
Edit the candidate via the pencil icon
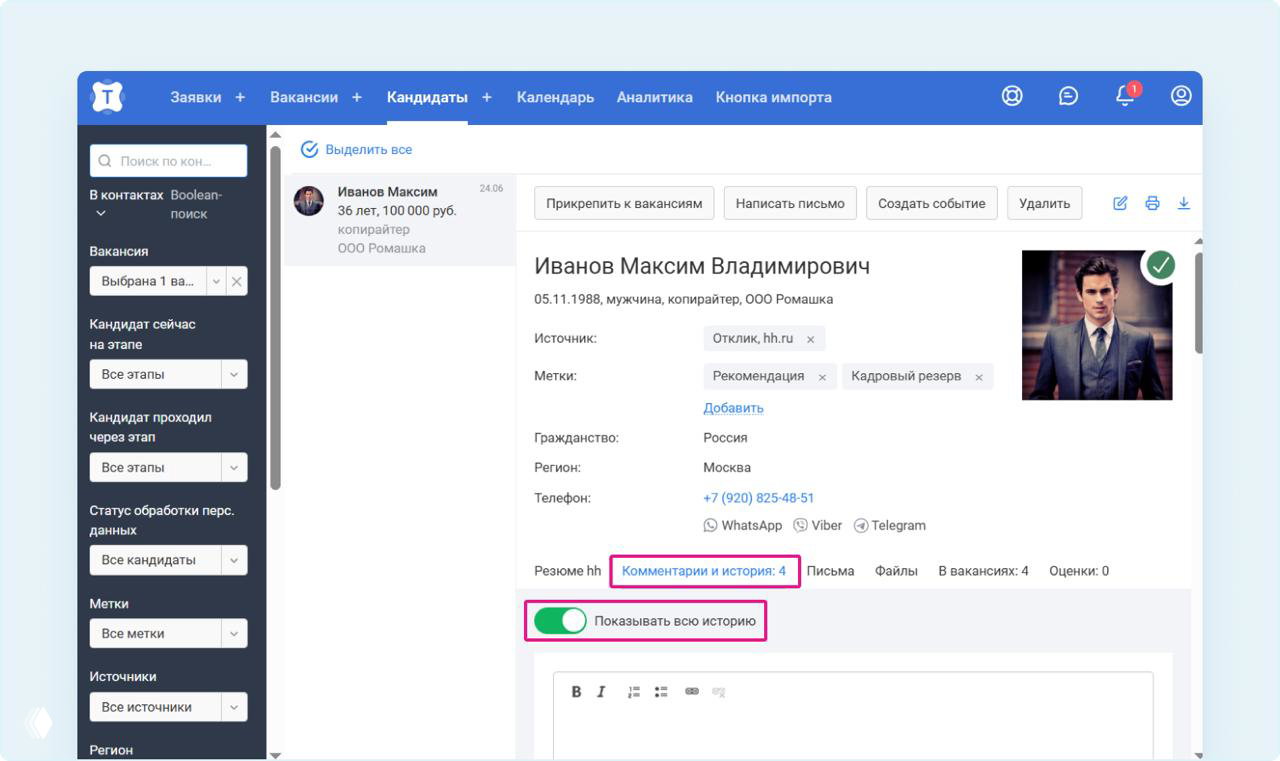tap(1120, 202)
